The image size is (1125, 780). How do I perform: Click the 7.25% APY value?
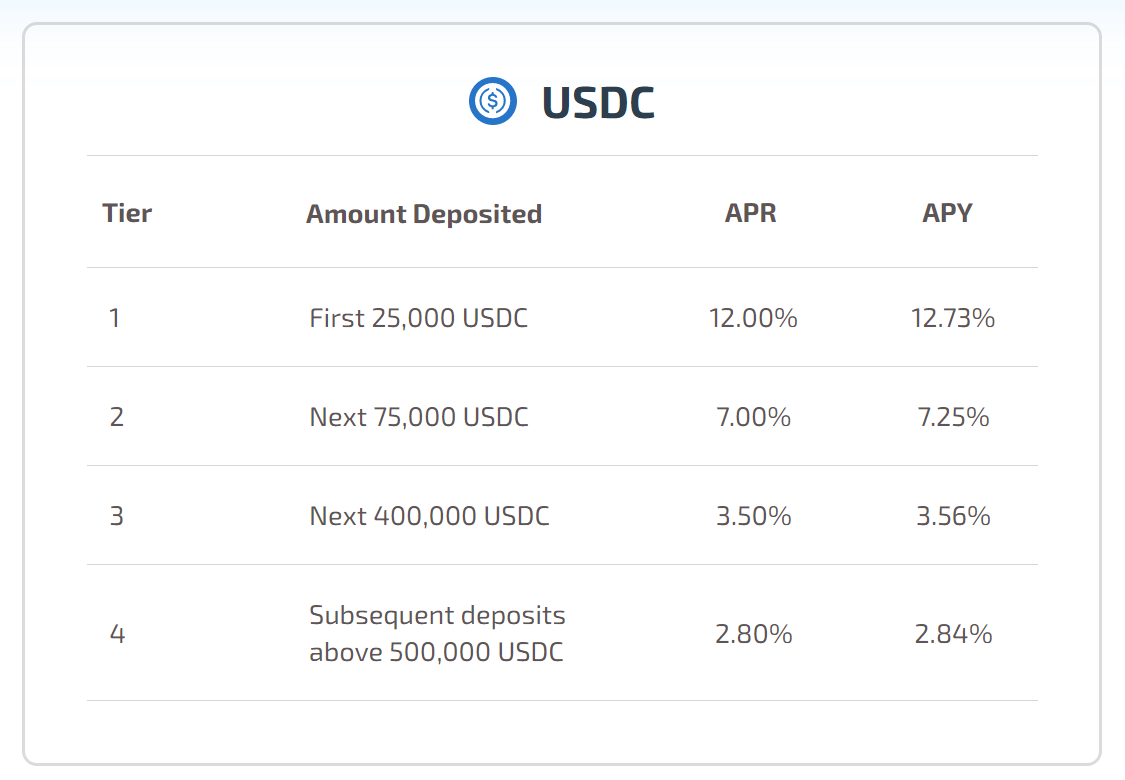pyautogui.click(x=953, y=417)
